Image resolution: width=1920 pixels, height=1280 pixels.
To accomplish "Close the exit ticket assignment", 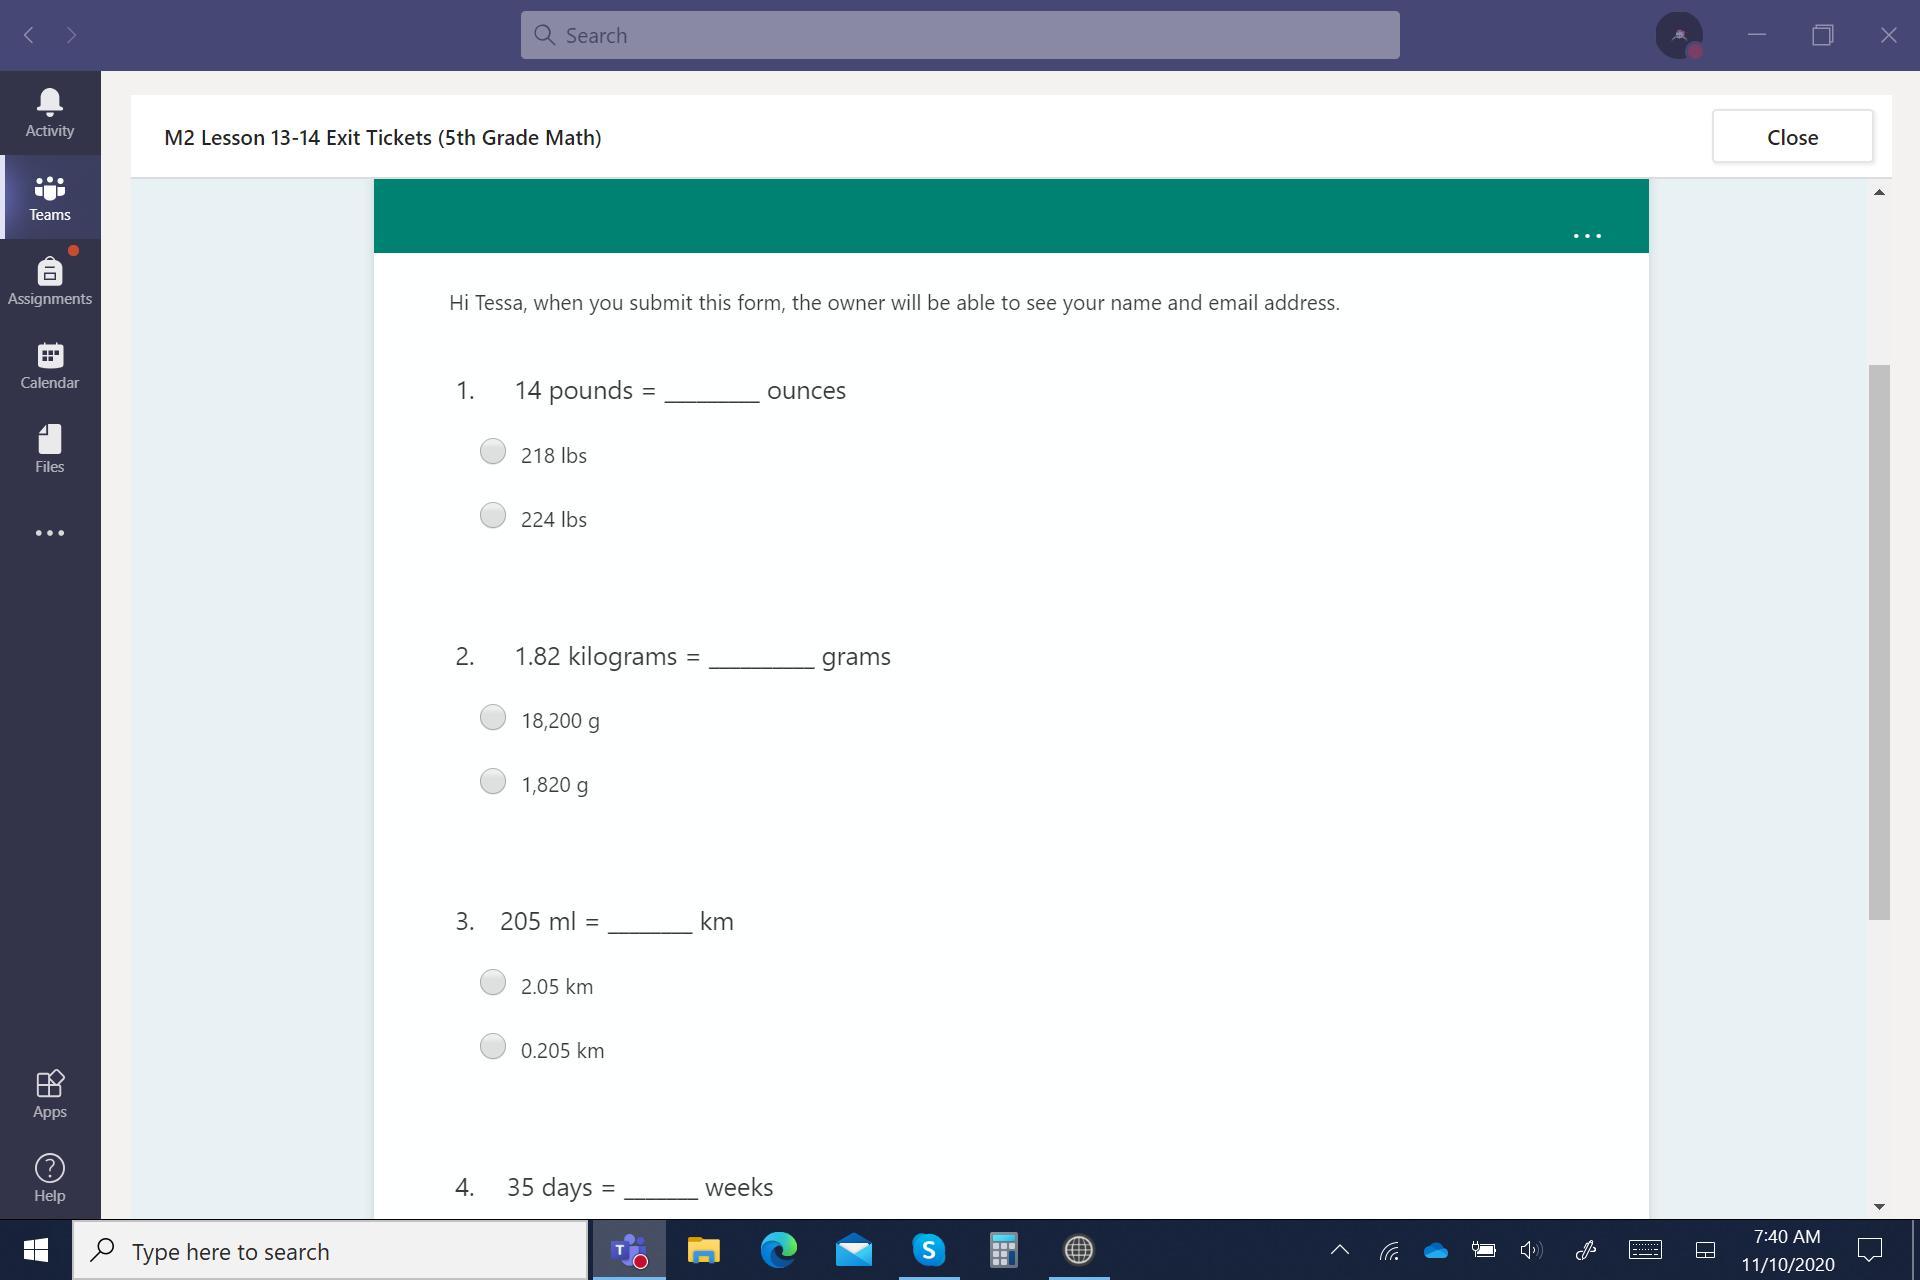I will [x=1791, y=137].
